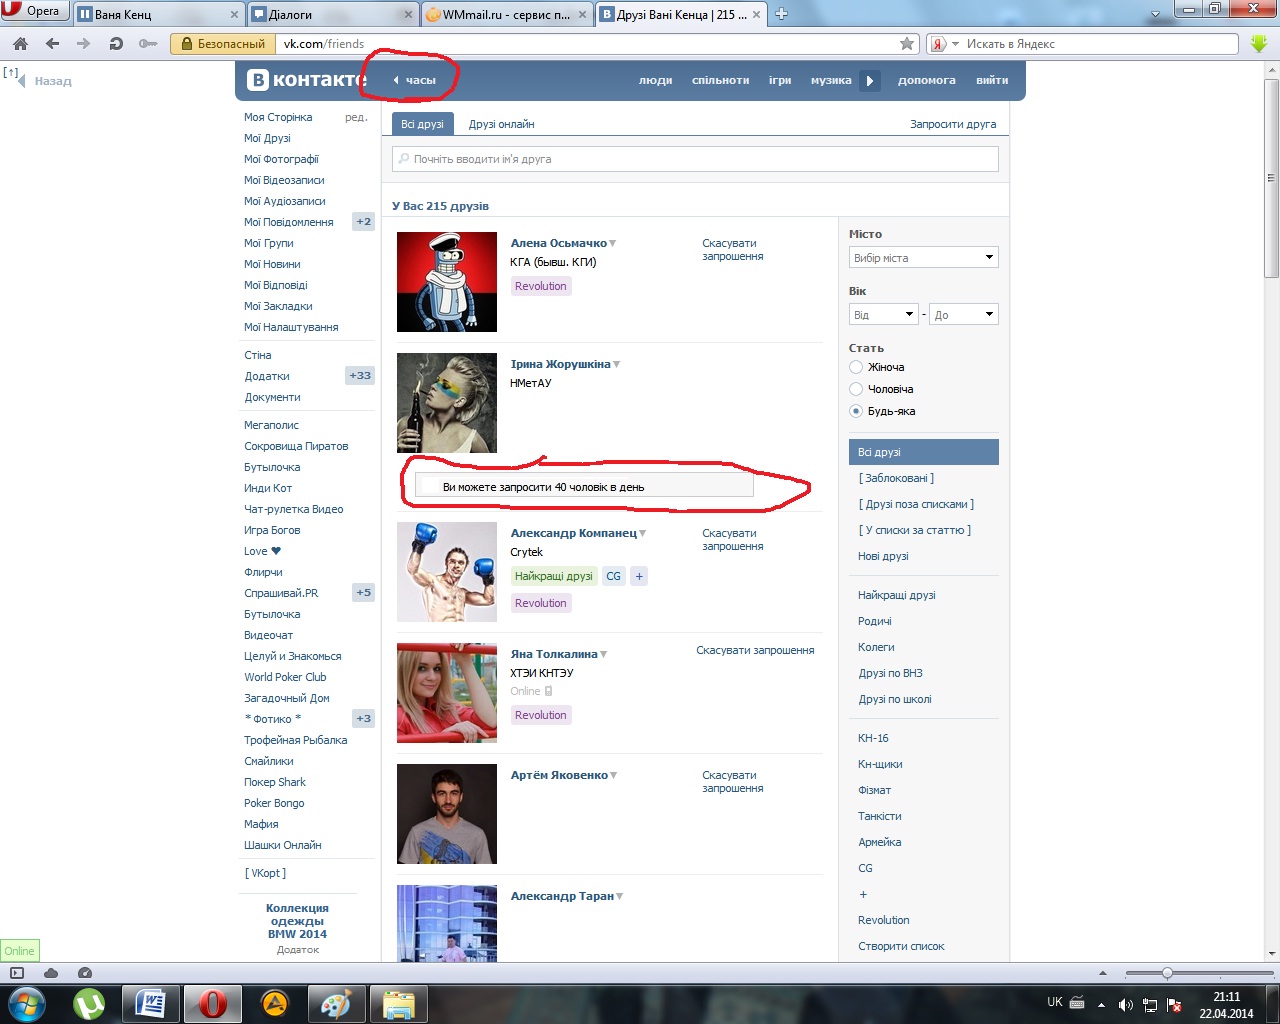Screen dimensions: 1280x1024
Task: Click Створити список link
Action: click(901, 946)
